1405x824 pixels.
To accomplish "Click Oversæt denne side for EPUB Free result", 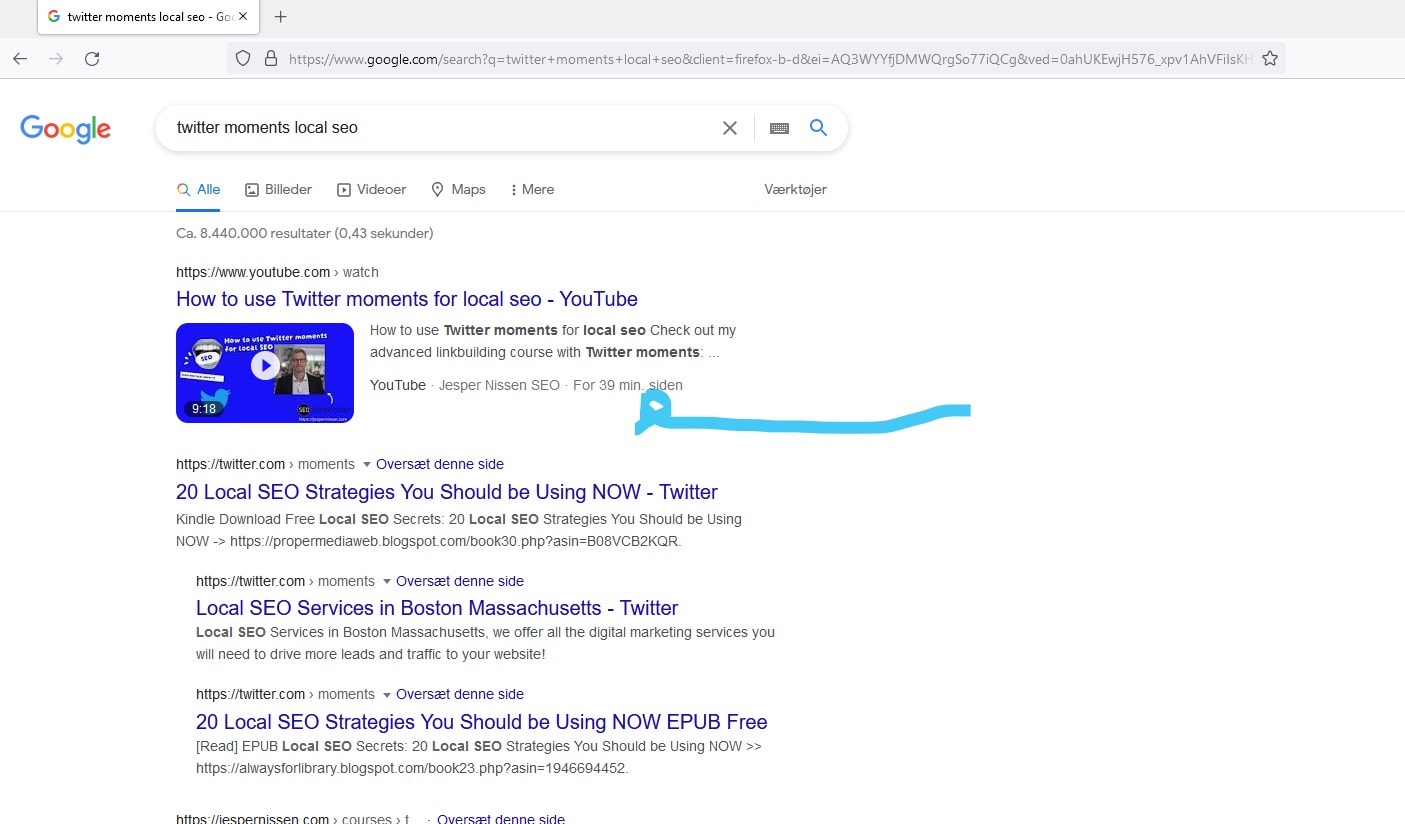I will coord(460,694).
